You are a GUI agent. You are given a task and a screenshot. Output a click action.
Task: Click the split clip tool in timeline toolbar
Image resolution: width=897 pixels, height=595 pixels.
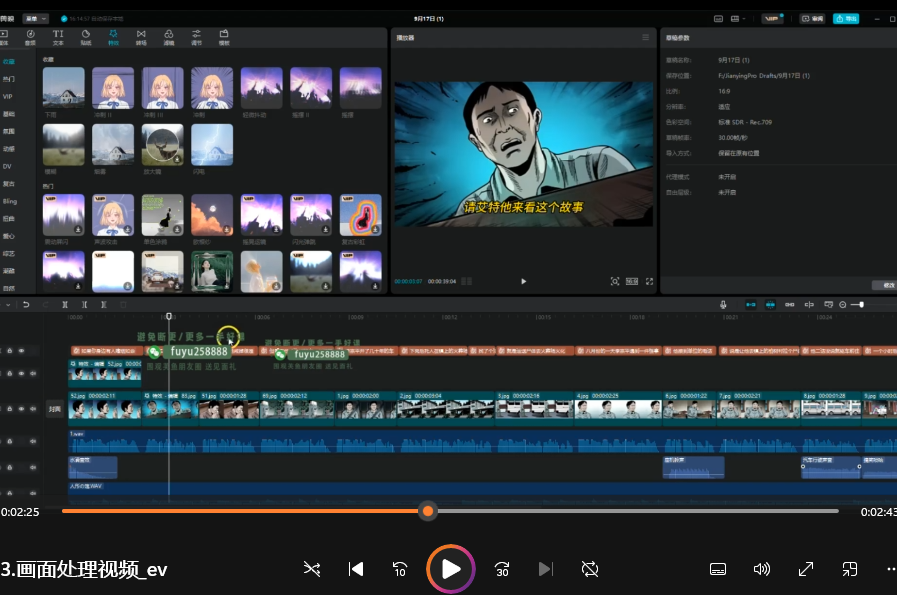65,304
